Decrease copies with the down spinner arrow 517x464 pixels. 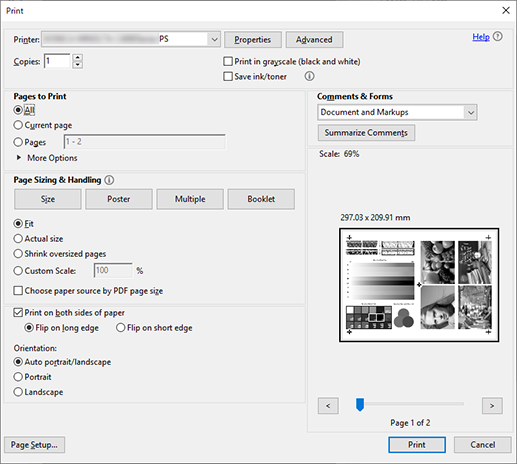point(77,65)
